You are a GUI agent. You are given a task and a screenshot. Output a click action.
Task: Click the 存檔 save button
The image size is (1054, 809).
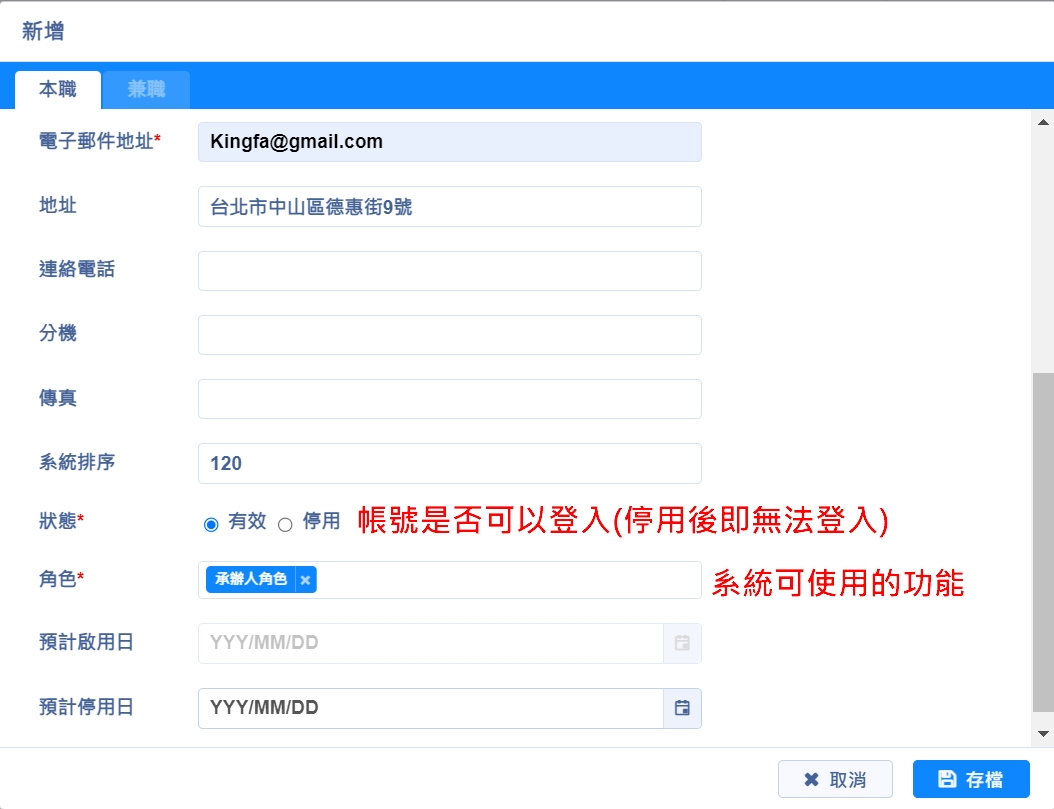pyautogui.click(x=970, y=779)
